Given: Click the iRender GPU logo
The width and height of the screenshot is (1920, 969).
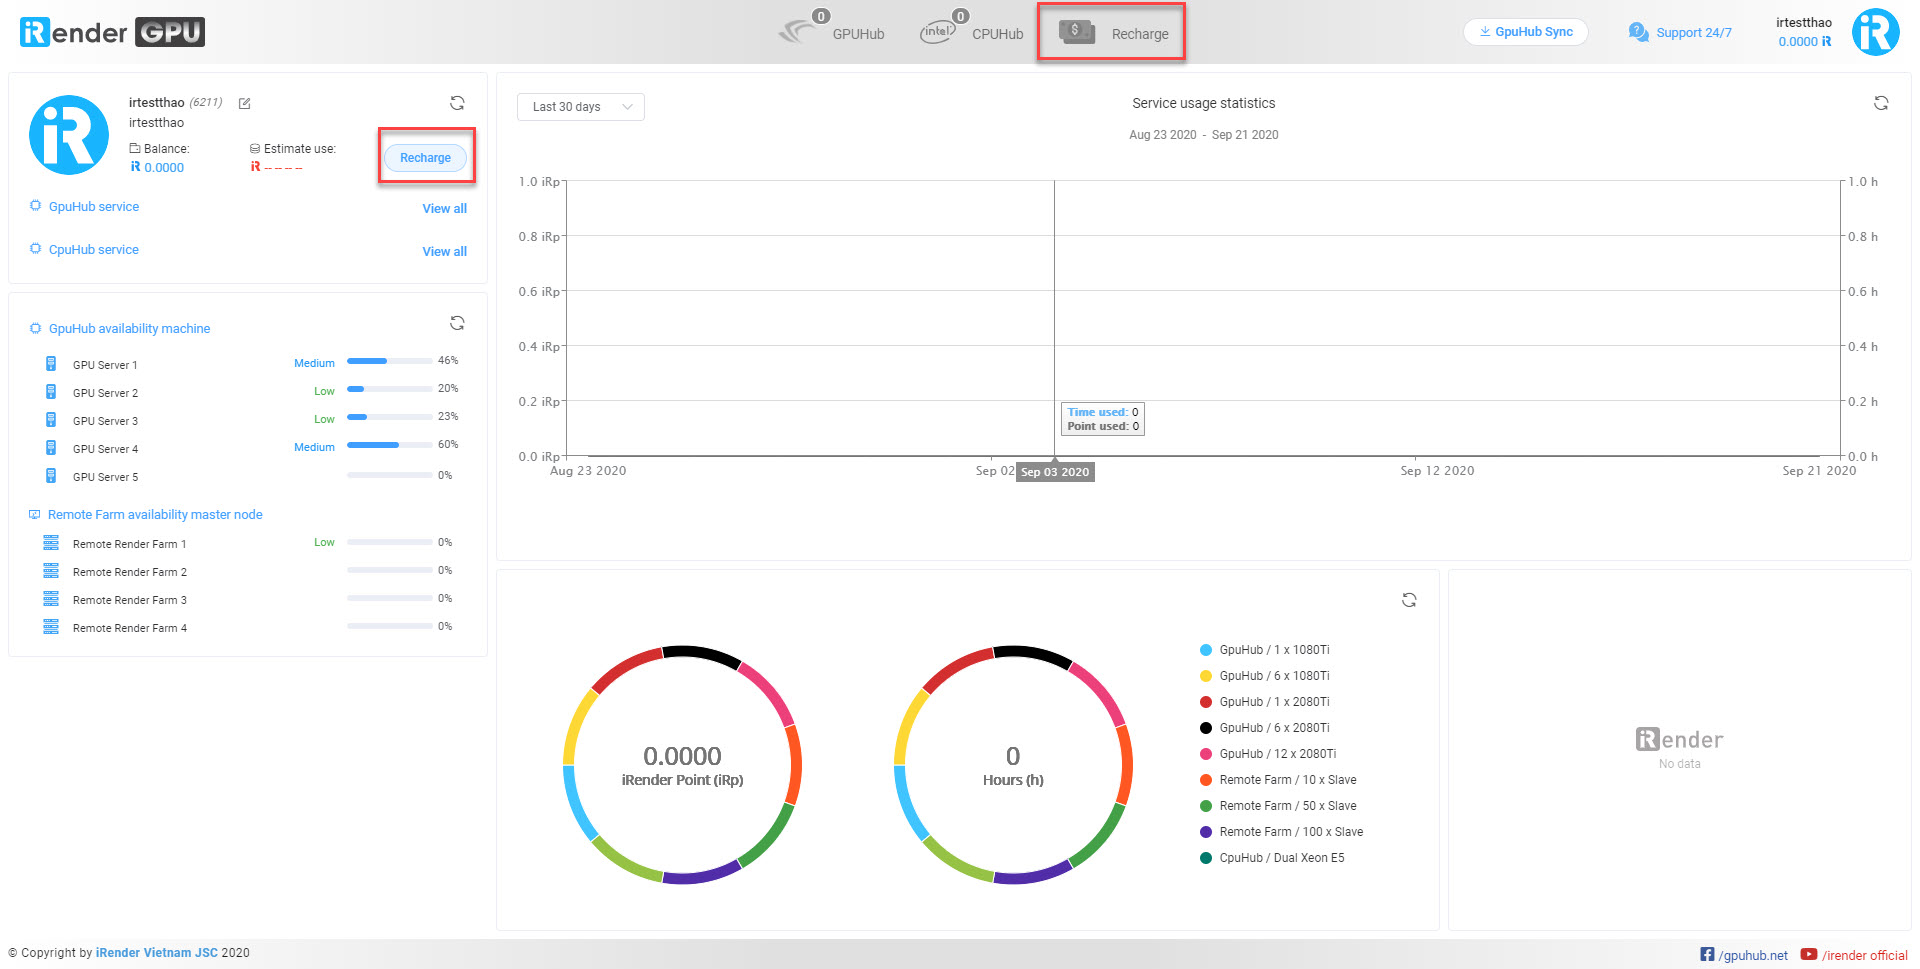Looking at the screenshot, I should tap(112, 32).
